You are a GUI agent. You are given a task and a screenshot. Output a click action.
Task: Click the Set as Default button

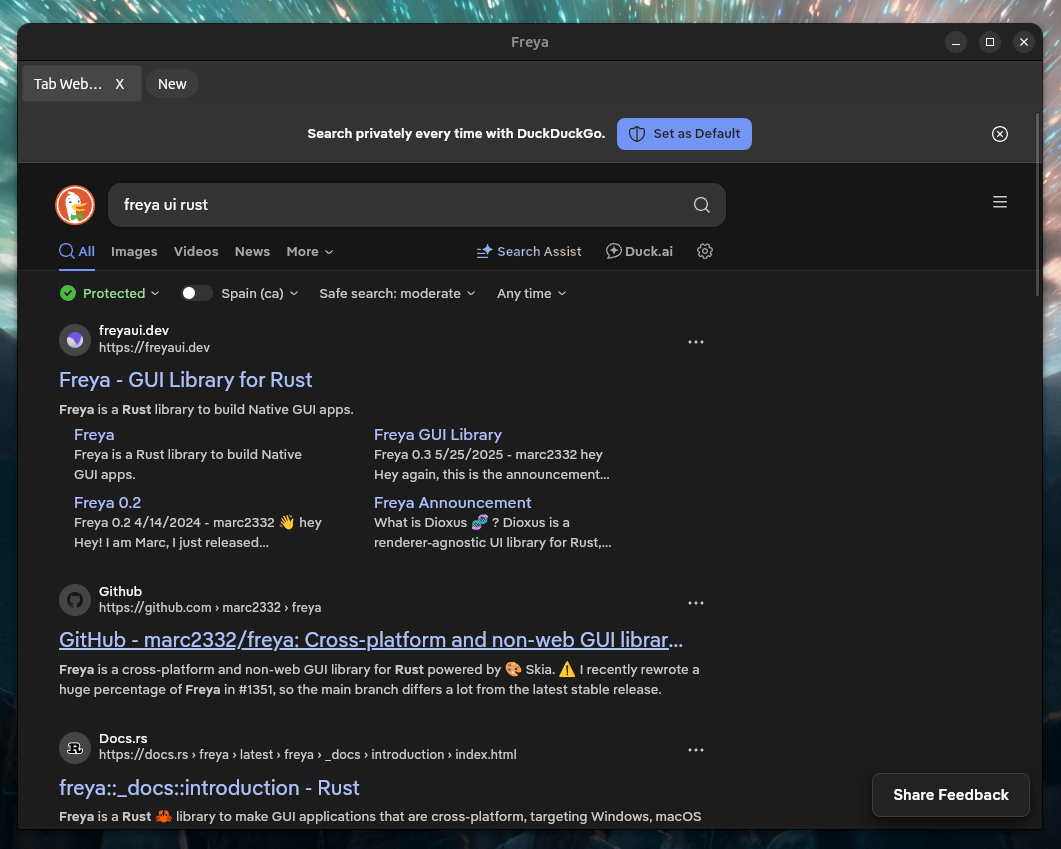[x=684, y=134]
